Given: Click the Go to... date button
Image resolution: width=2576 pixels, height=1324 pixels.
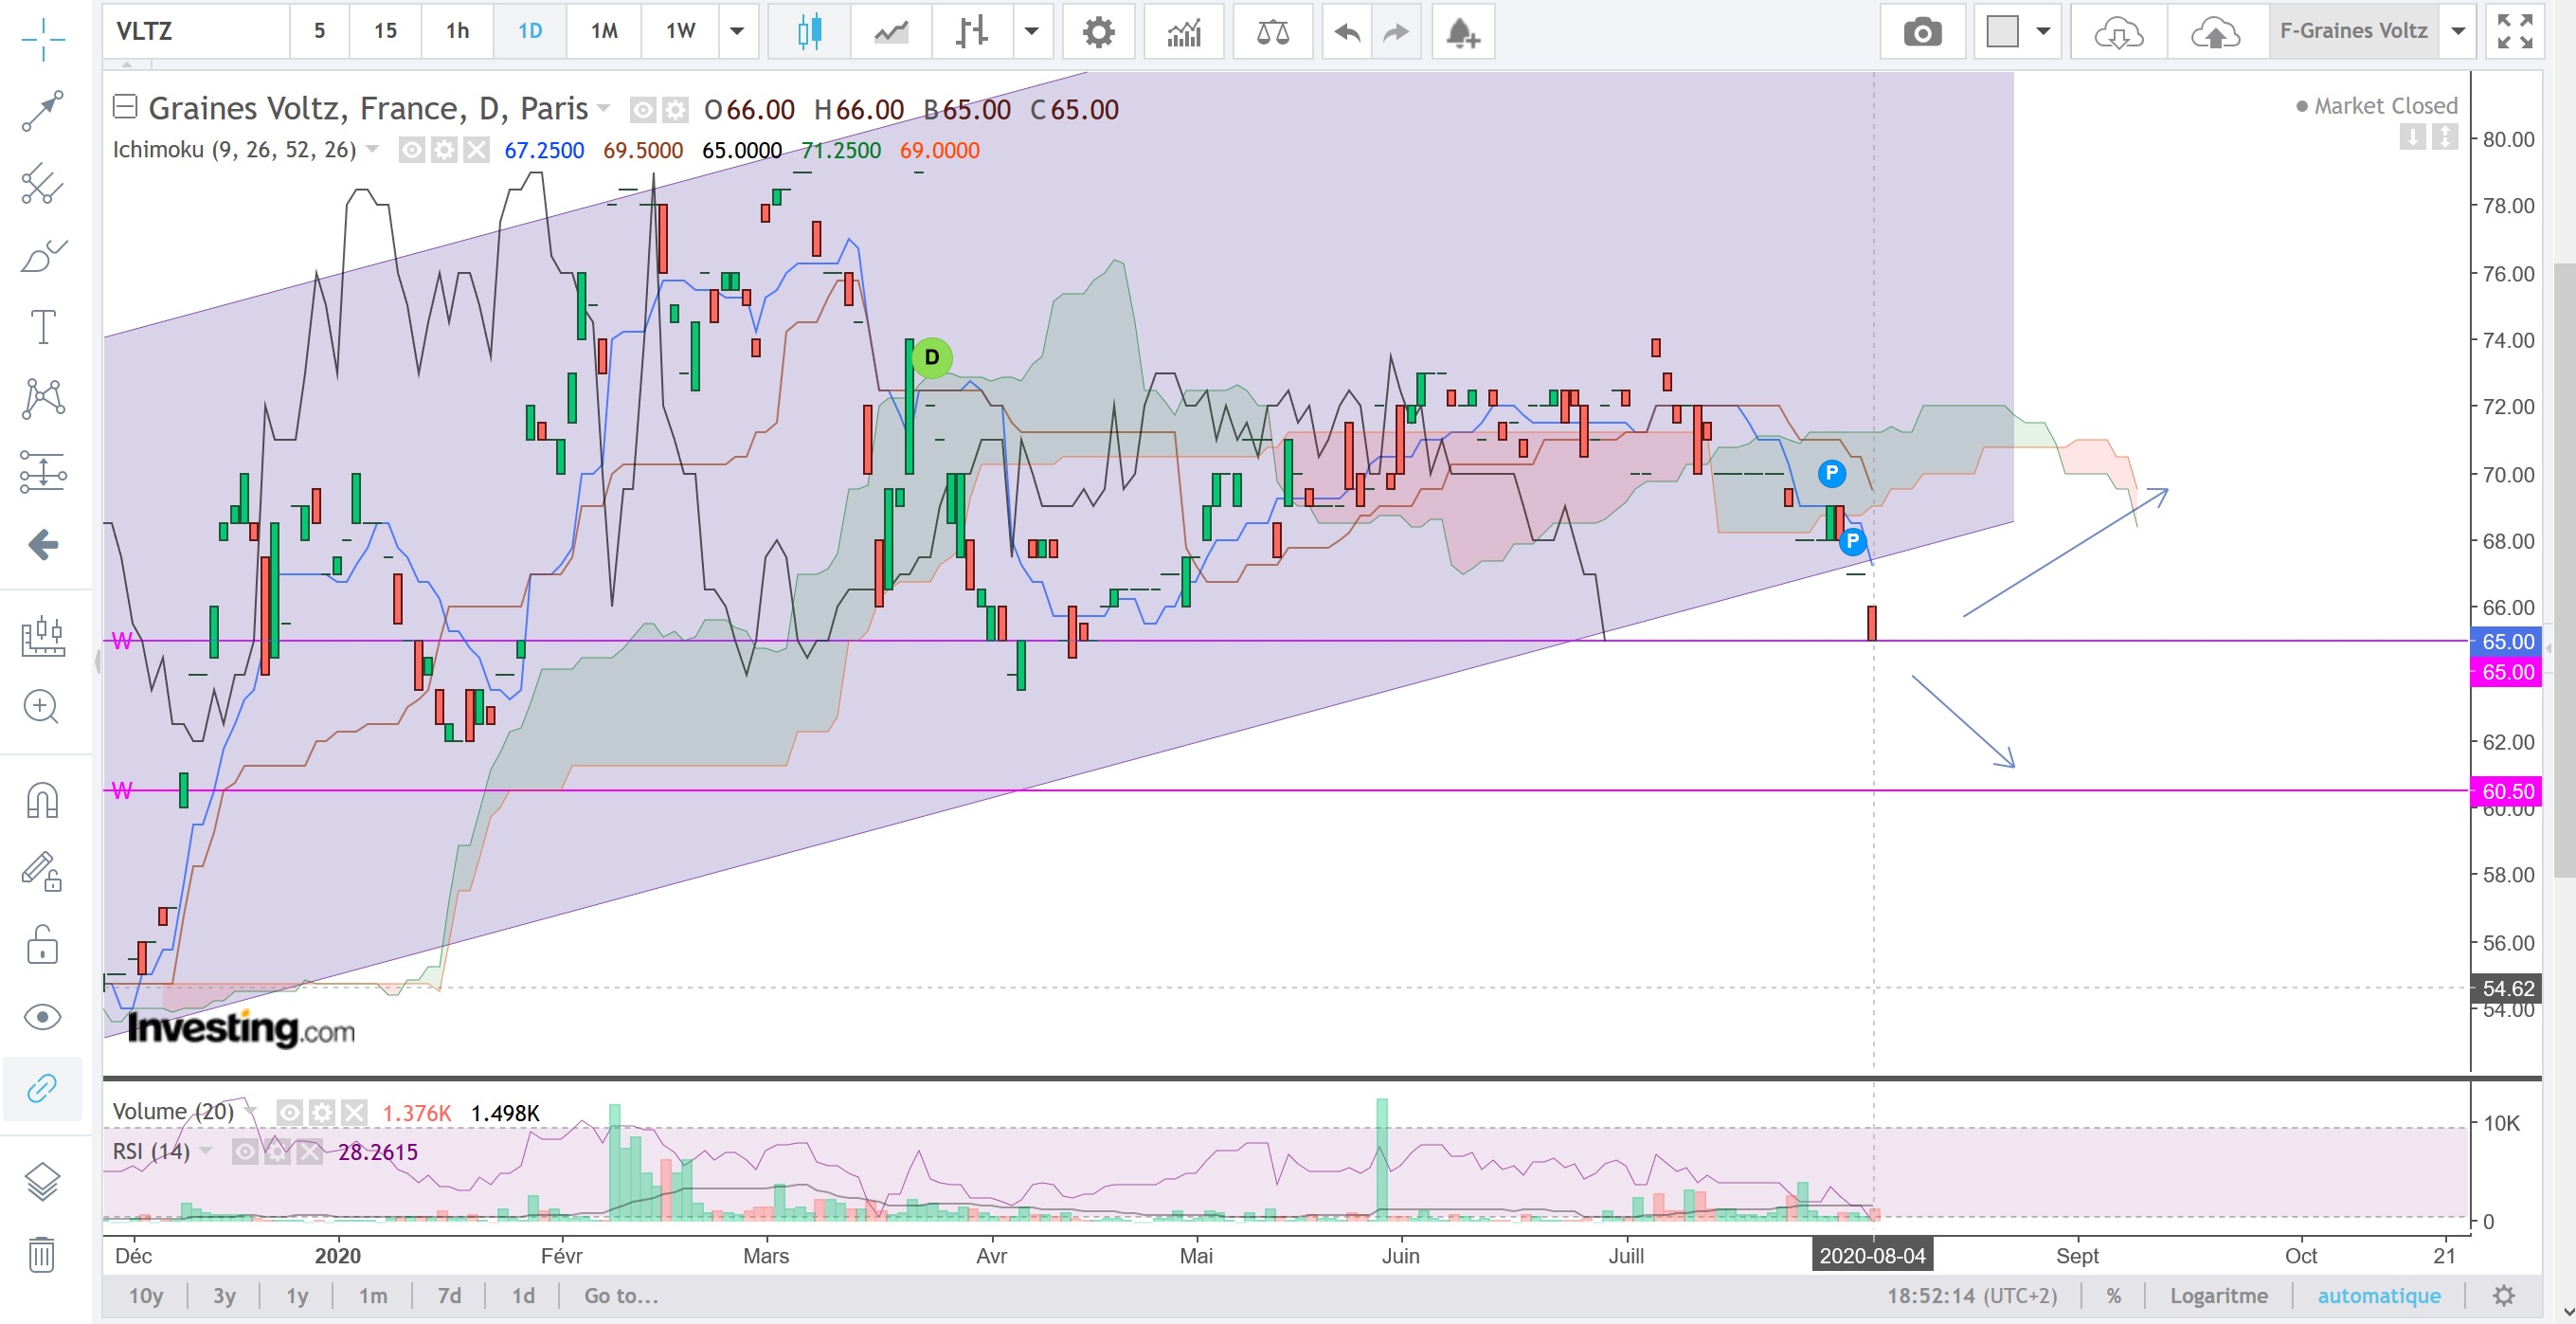Looking at the screenshot, I should click(621, 1295).
